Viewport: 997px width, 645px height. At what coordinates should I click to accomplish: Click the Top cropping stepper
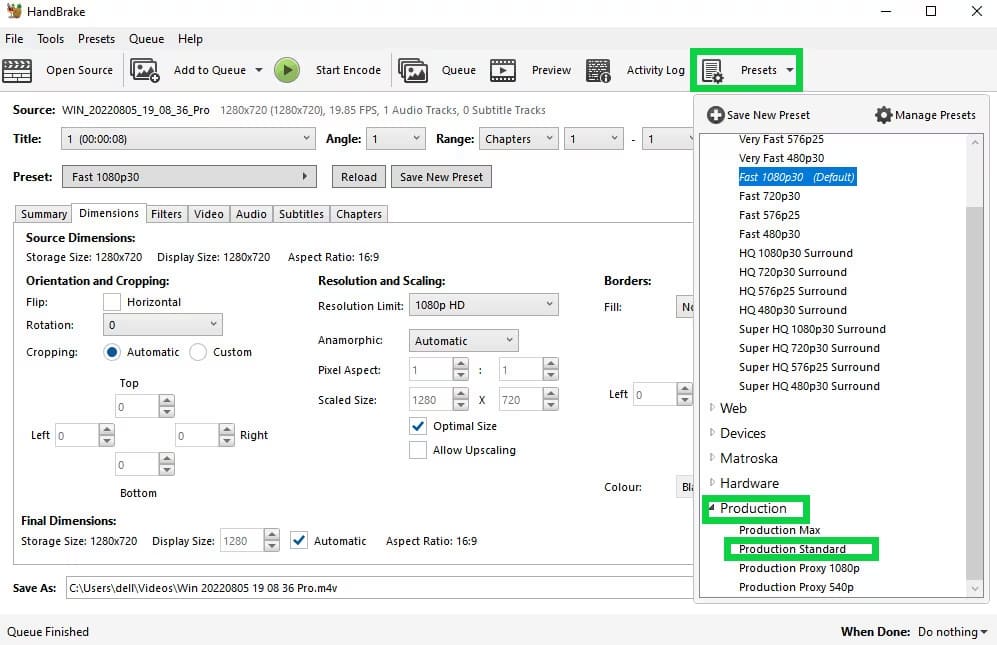click(x=167, y=406)
